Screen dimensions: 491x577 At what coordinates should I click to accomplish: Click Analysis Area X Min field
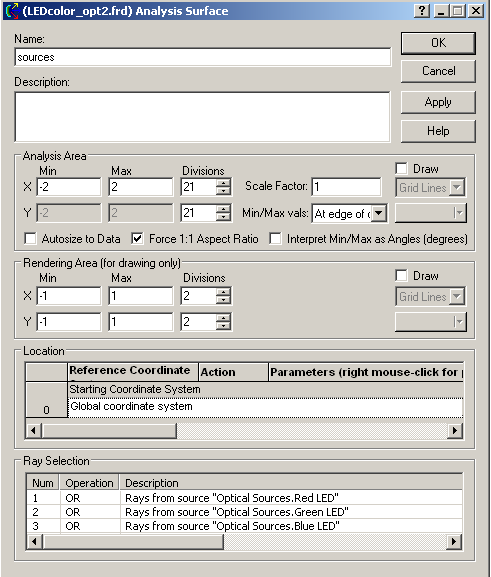point(69,187)
